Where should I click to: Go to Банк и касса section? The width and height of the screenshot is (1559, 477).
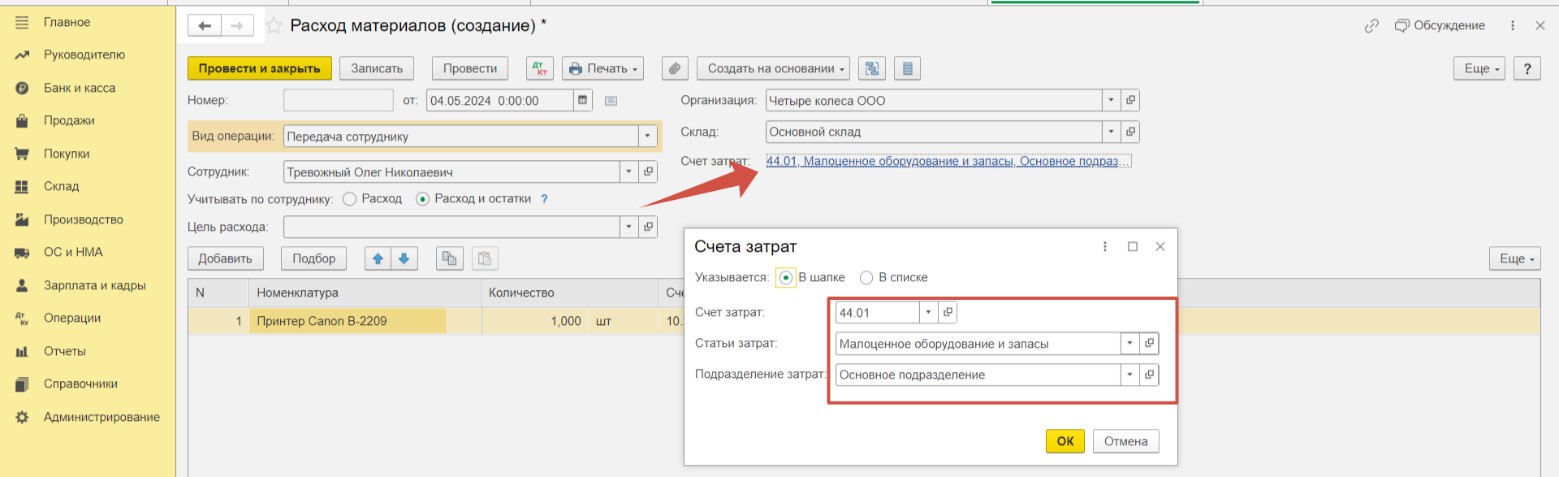coord(79,88)
